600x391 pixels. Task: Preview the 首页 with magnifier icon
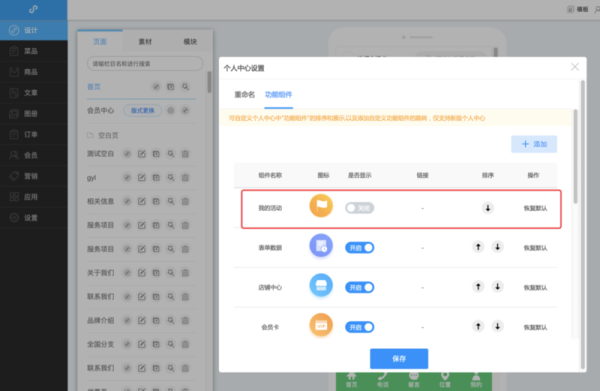click(x=185, y=87)
